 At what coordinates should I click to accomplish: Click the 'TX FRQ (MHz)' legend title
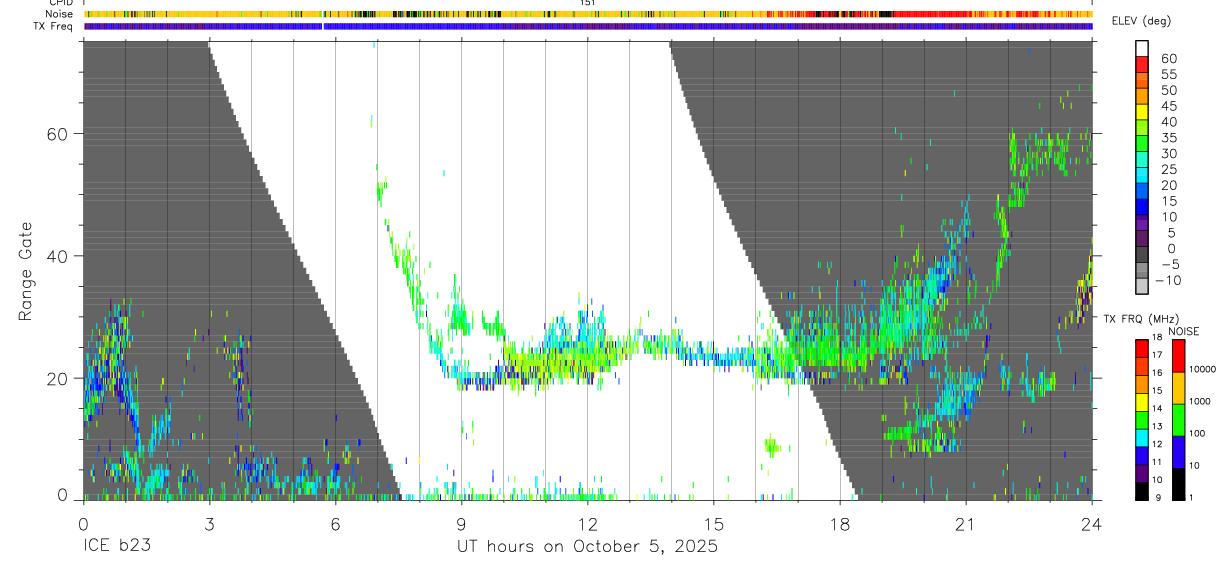[1142, 318]
